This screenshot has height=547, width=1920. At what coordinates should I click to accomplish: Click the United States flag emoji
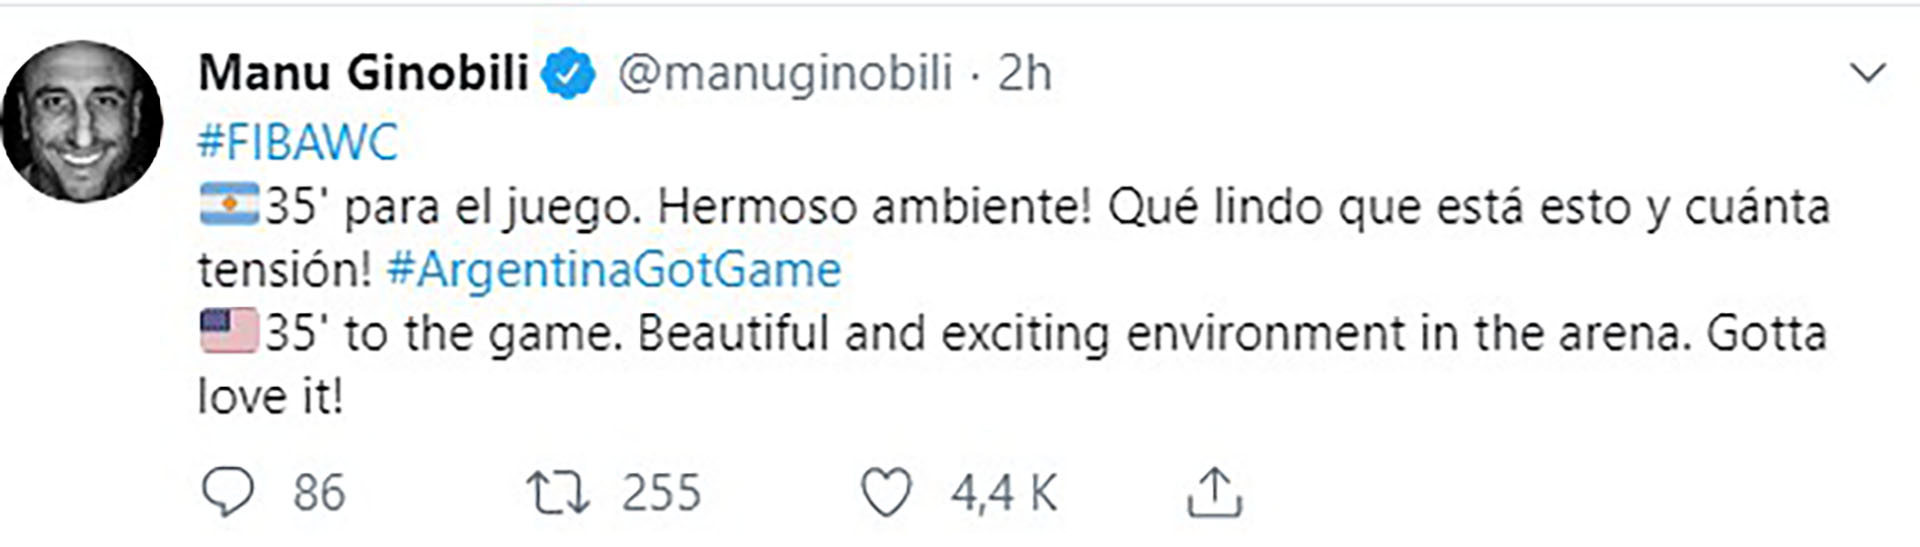[229, 332]
